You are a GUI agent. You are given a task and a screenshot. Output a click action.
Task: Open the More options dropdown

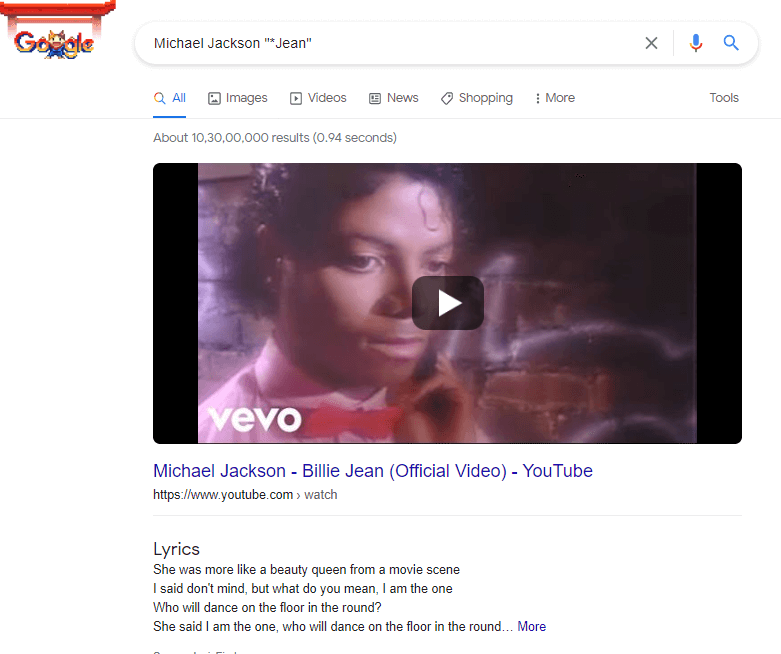click(x=555, y=98)
